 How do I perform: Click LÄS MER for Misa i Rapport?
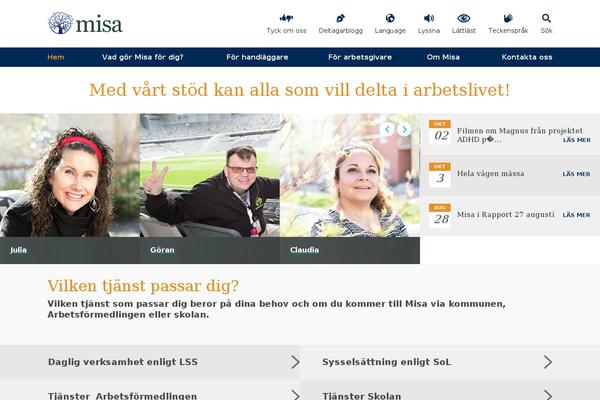[x=576, y=215]
